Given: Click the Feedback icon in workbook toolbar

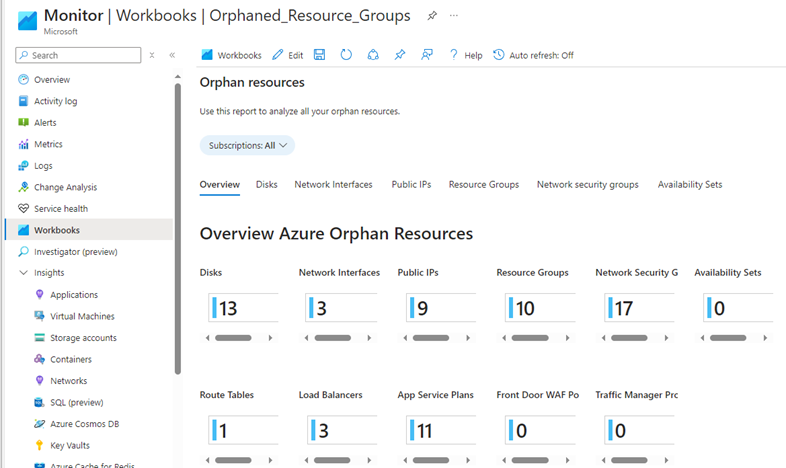Looking at the screenshot, I should pos(427,55).
